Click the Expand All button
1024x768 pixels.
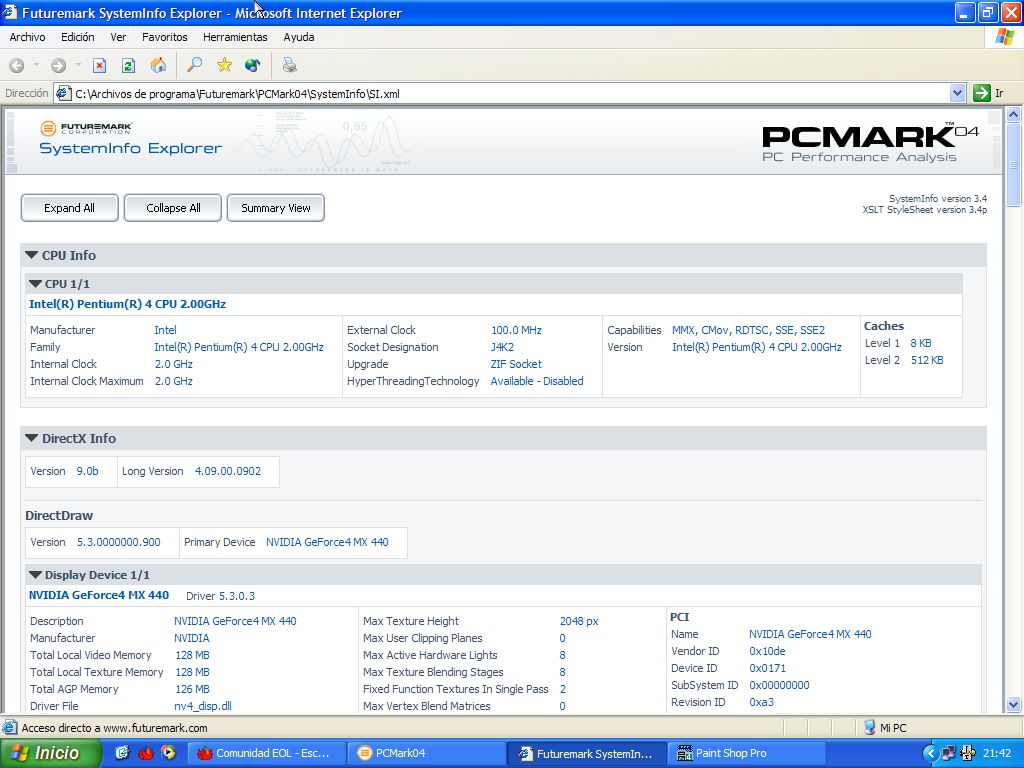coord(69,208)
